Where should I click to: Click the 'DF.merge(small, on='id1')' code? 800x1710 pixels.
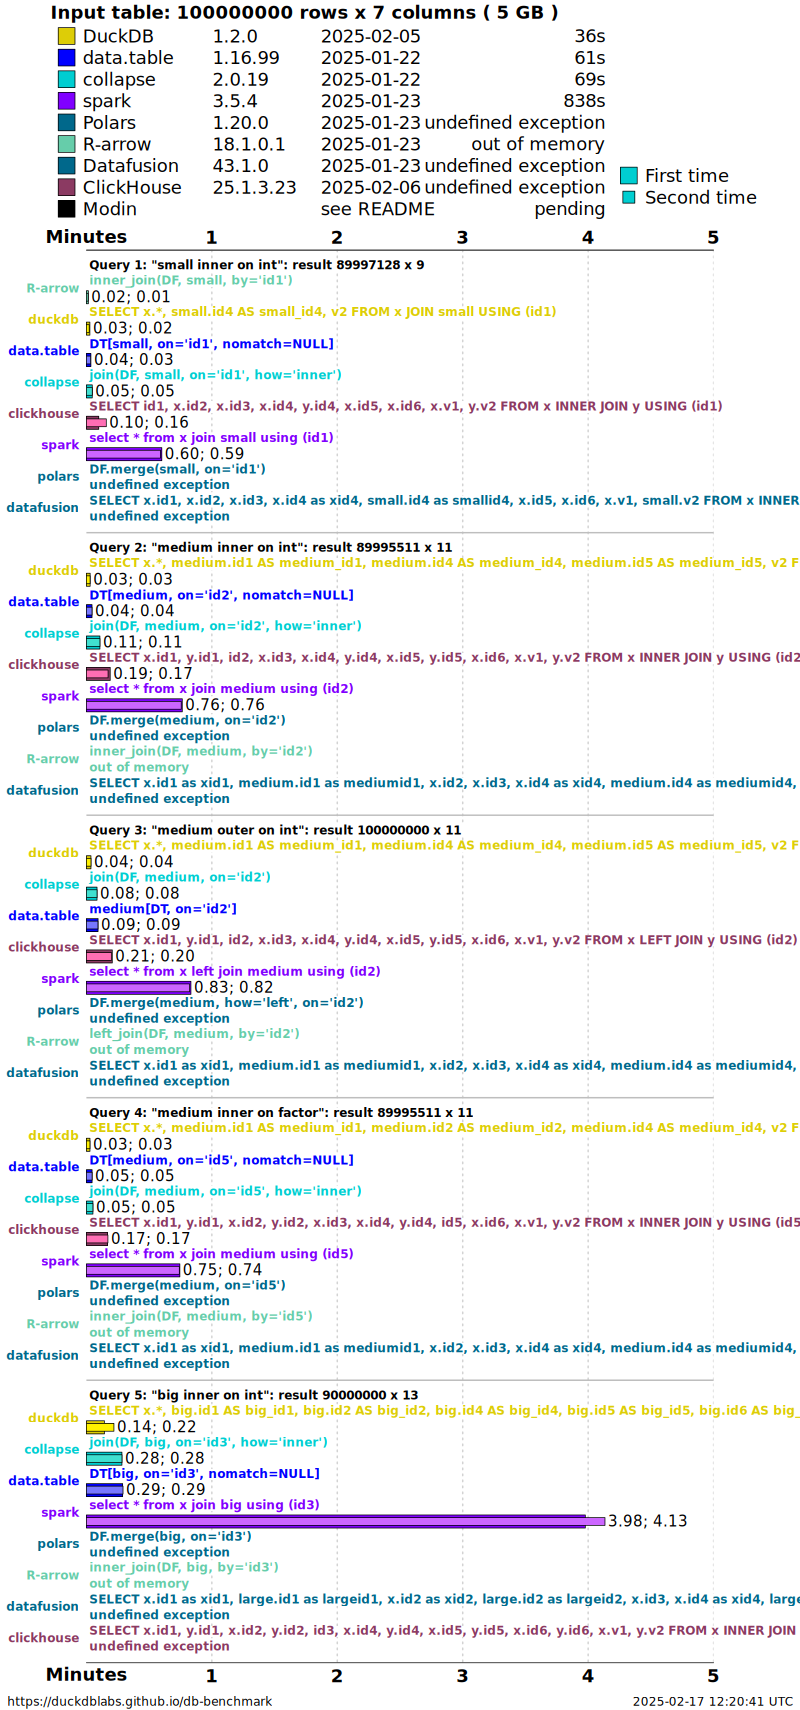[x=177, y=469]
